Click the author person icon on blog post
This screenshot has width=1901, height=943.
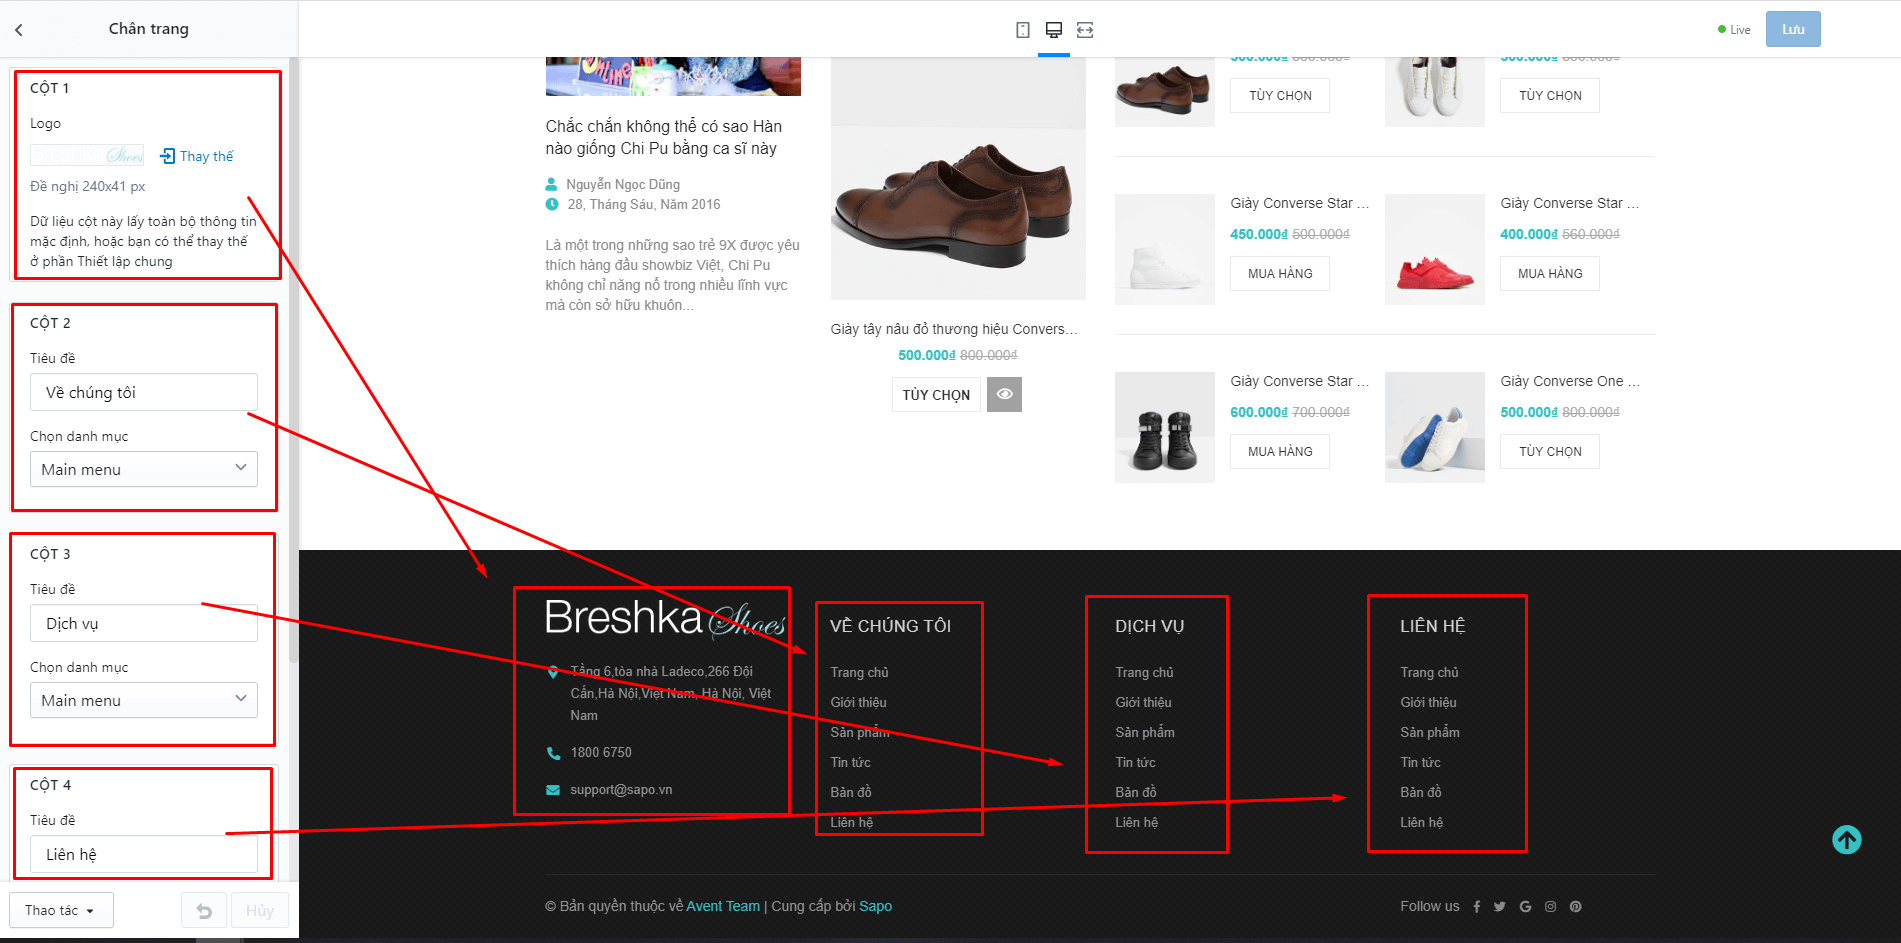pos(551,184)
